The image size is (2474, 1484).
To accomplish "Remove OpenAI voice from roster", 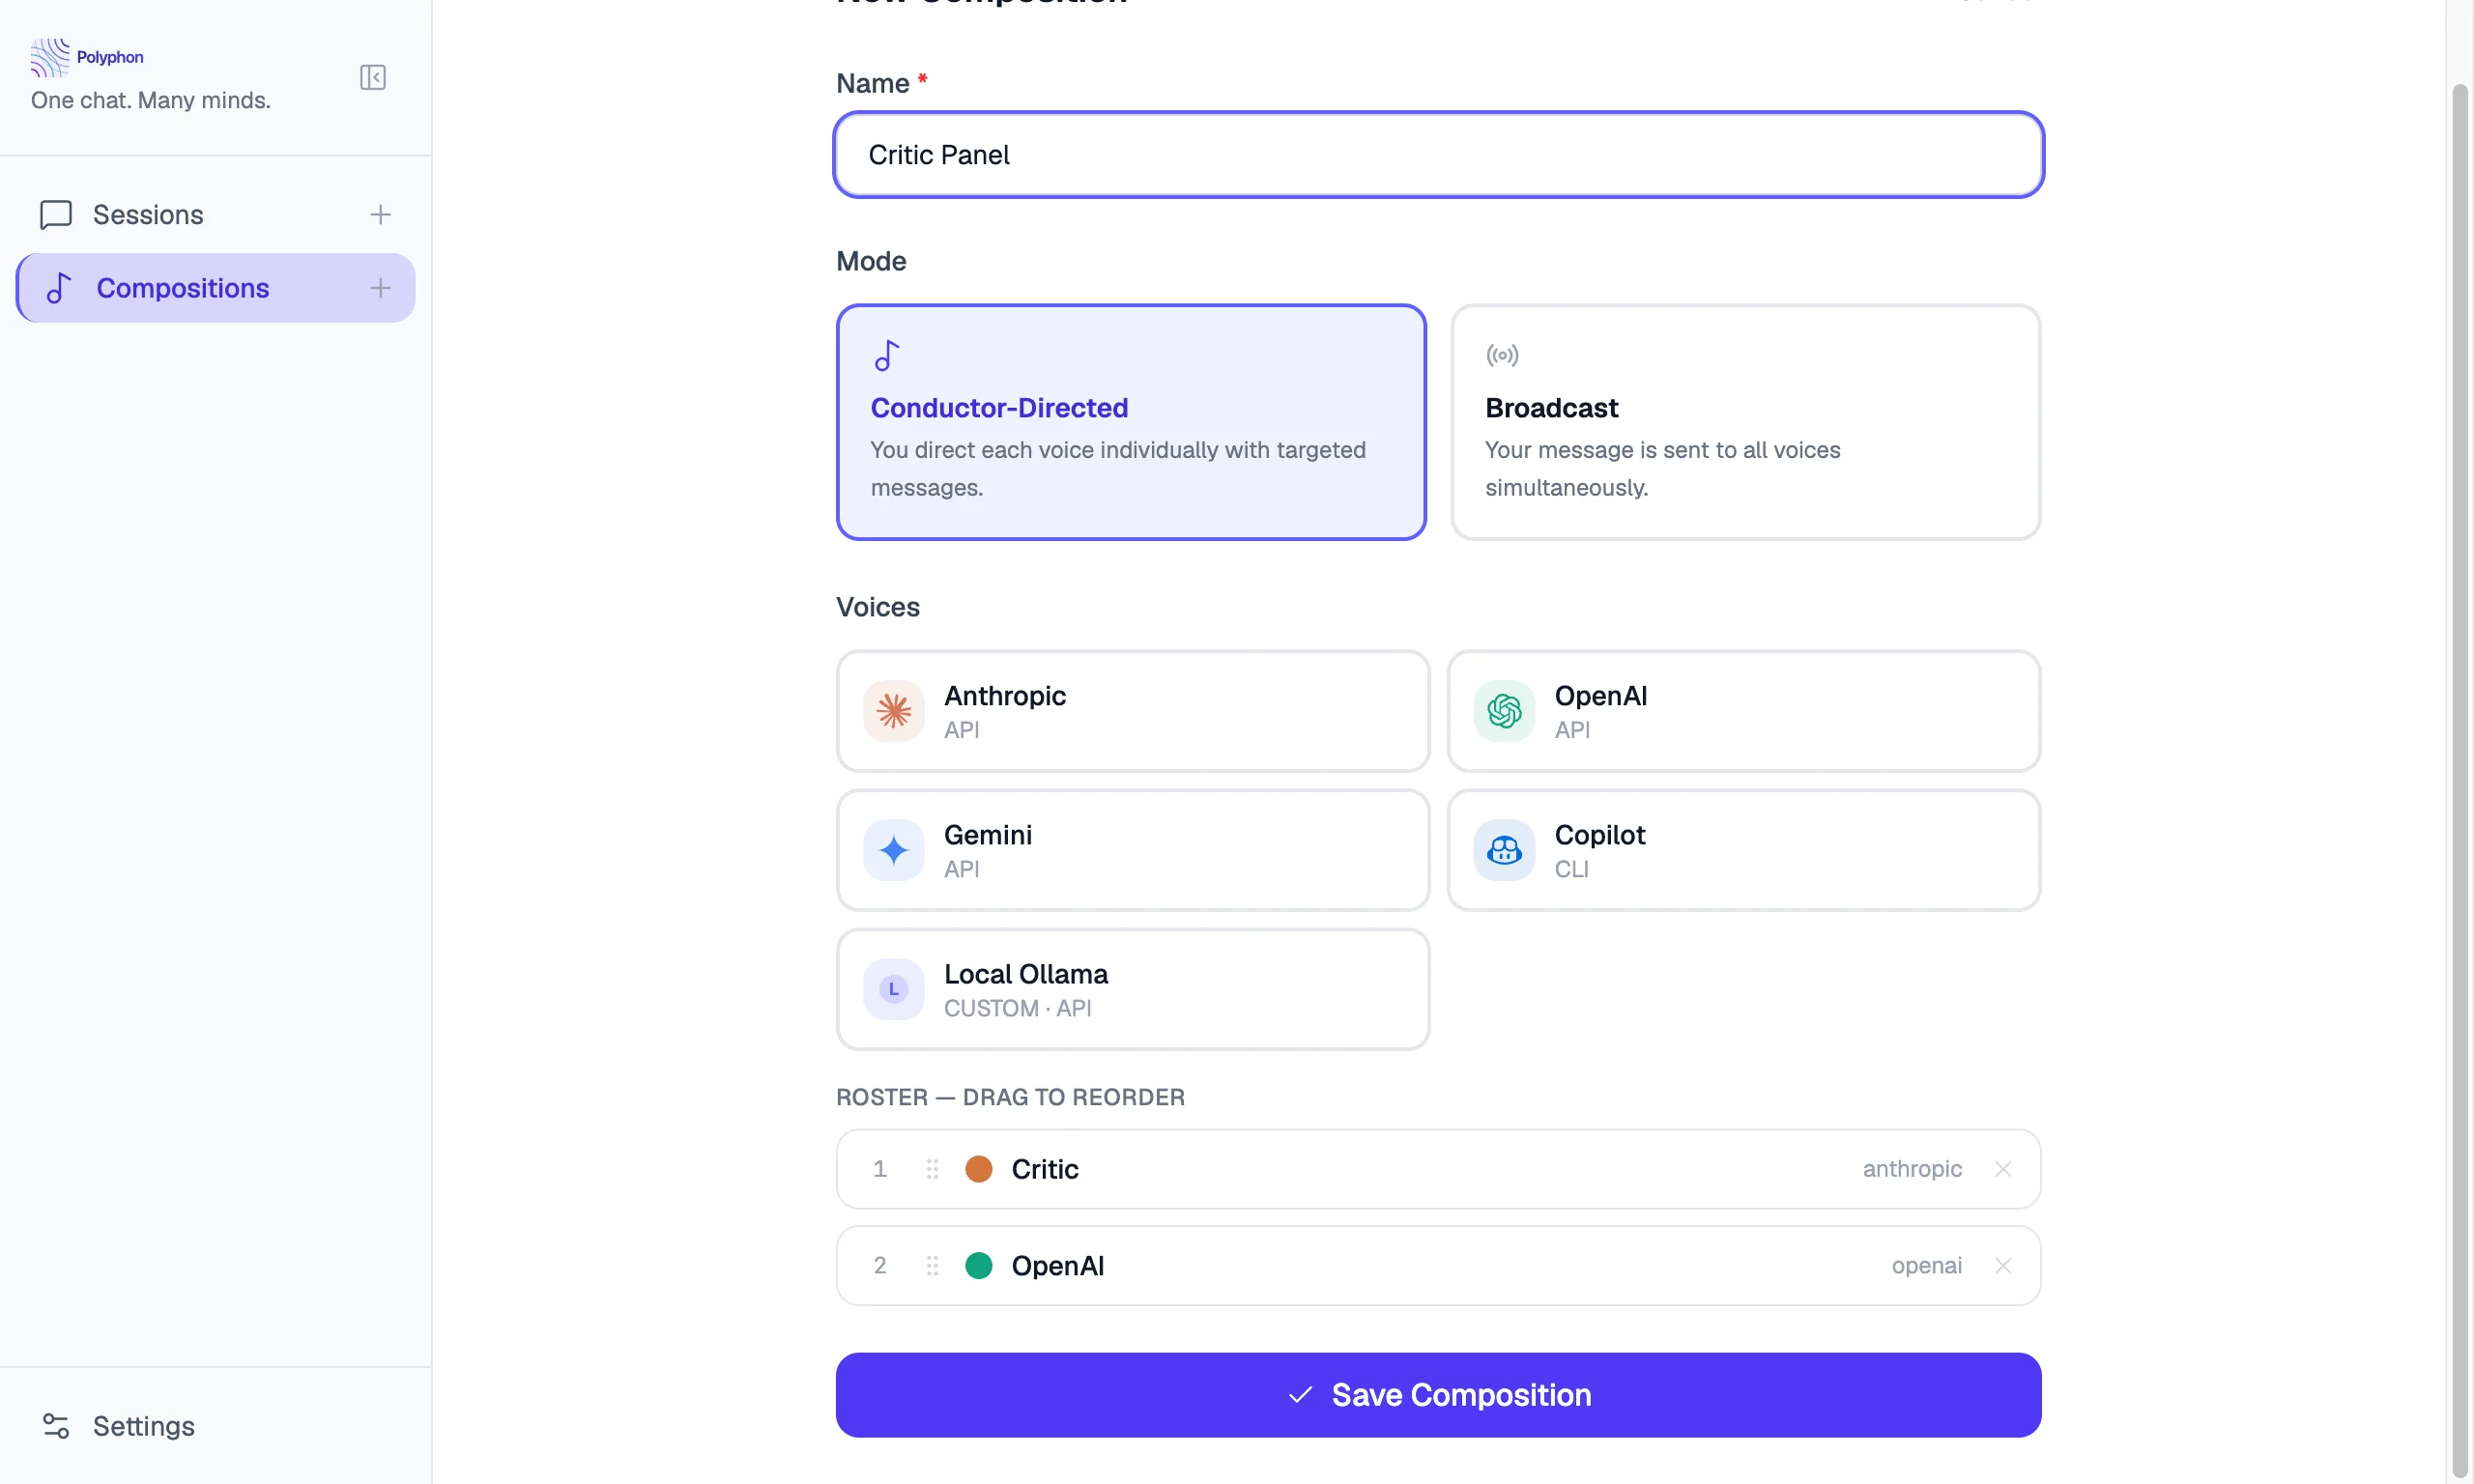I will pos(2002,1266).
